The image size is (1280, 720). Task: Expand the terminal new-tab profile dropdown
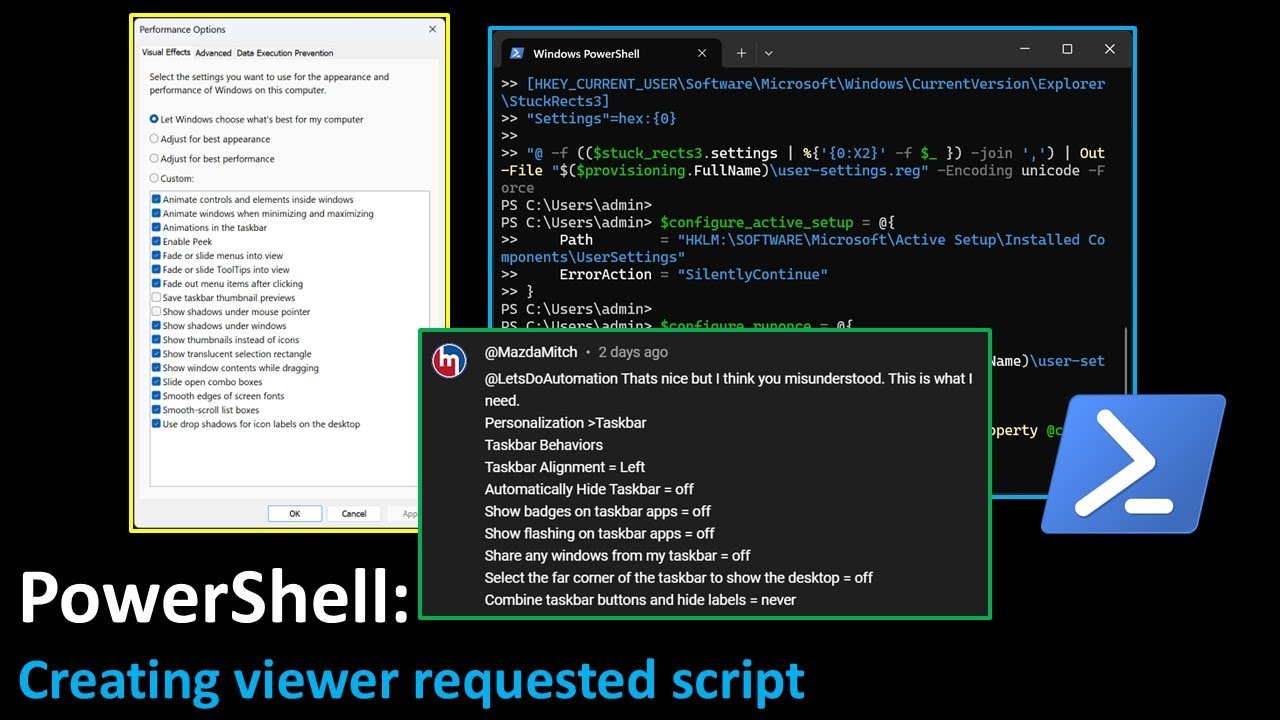(768, 53)
